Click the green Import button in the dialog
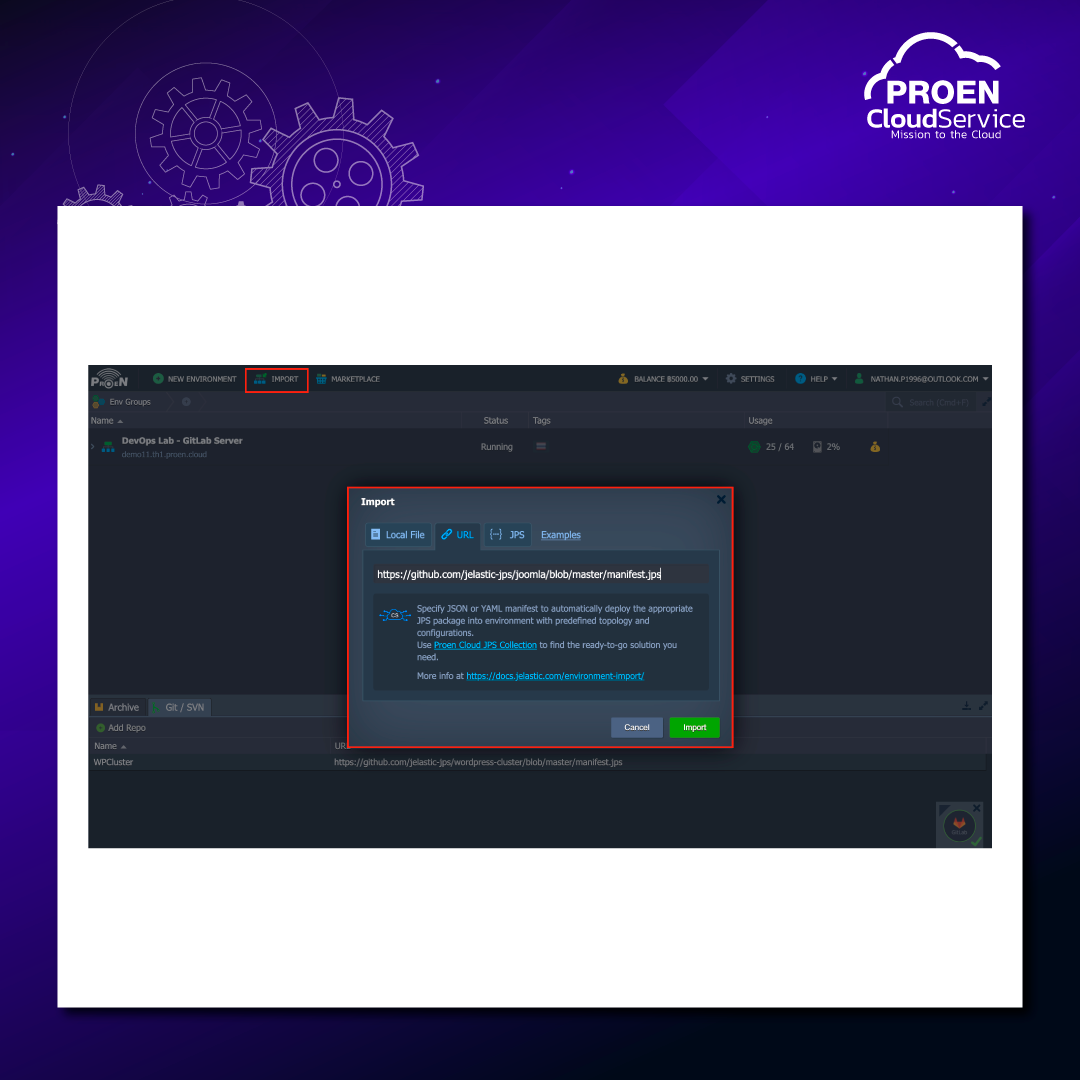 tap(694, 727)
